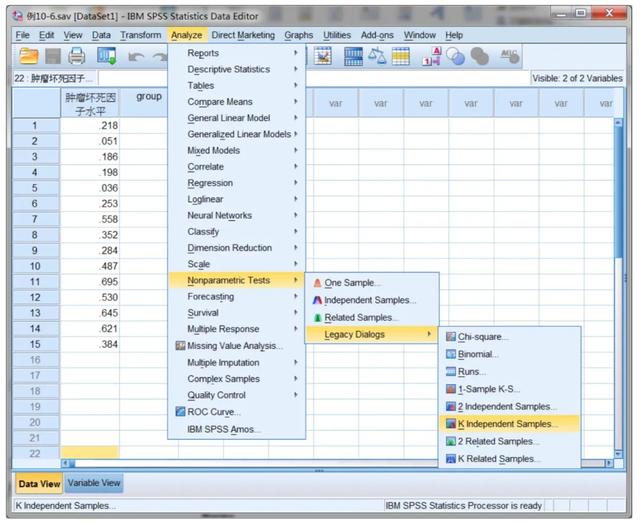Open Binomial legacy dialog
Screen dimensions: 640x523
coord(509,354)
